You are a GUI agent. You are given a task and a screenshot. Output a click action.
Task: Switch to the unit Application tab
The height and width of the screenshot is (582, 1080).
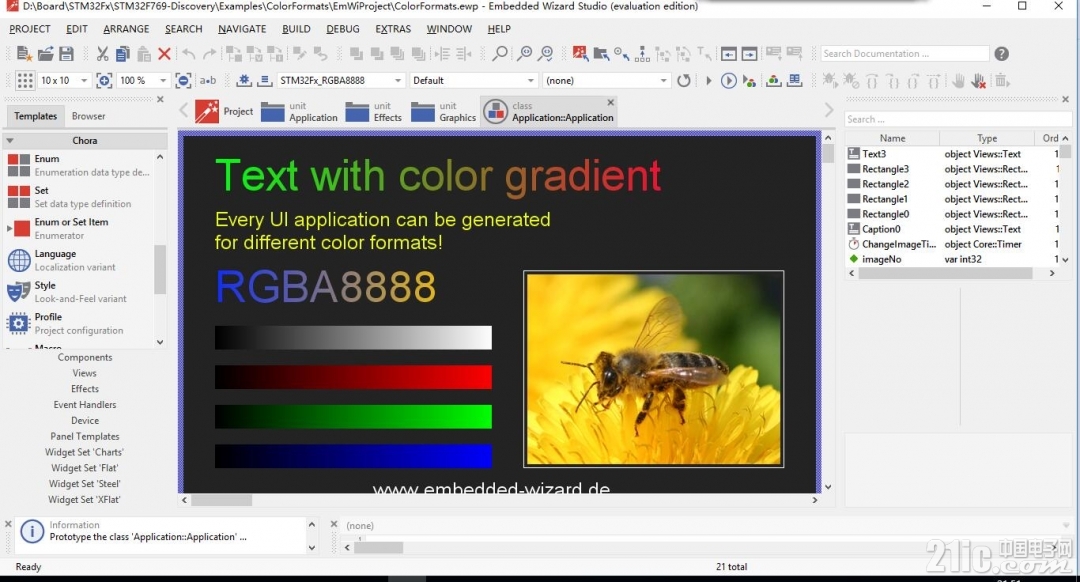(x=299, y=112)
